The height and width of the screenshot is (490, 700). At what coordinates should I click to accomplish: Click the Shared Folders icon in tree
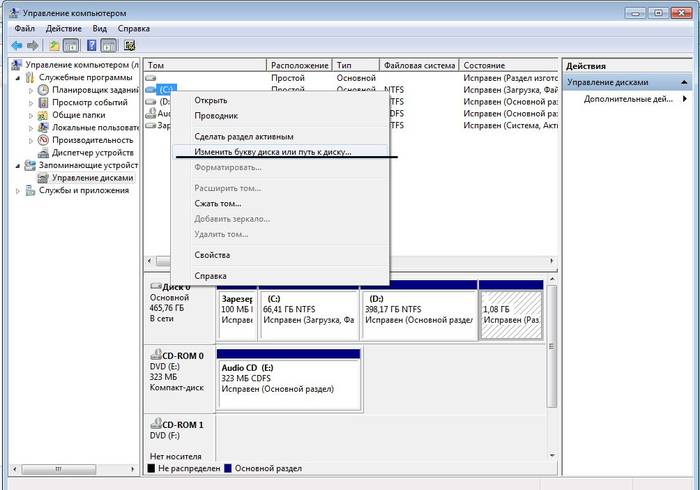(43, 115)
